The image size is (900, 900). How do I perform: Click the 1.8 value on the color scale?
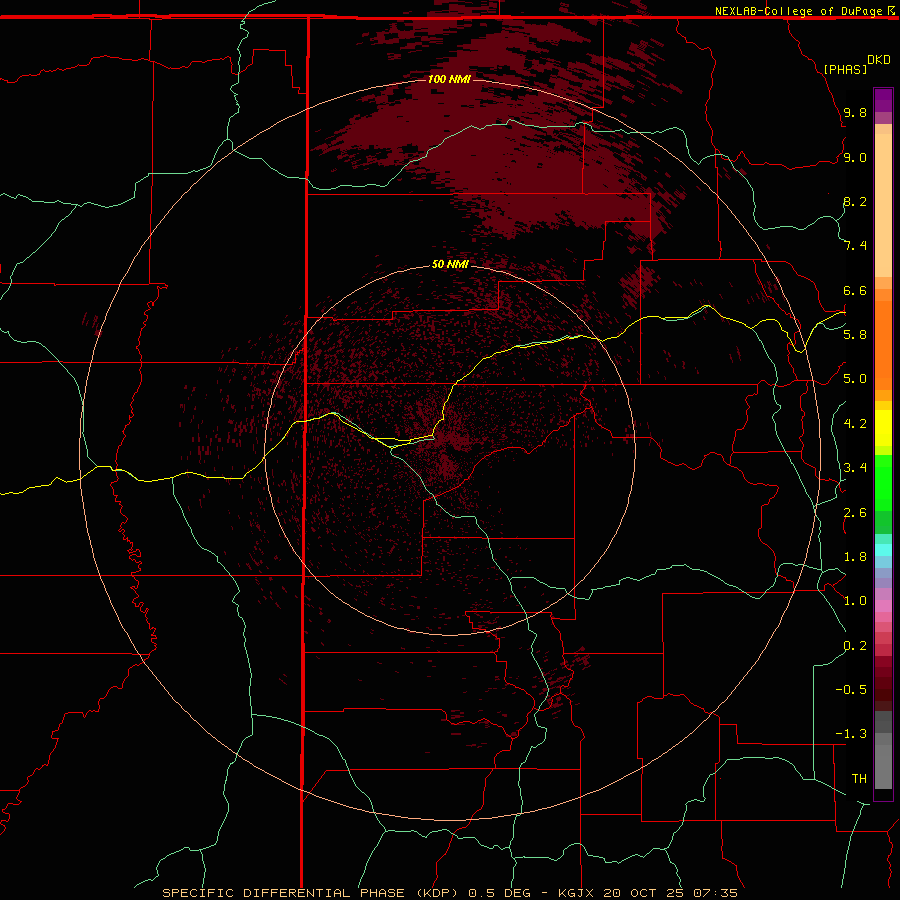(x=855, y=556)
